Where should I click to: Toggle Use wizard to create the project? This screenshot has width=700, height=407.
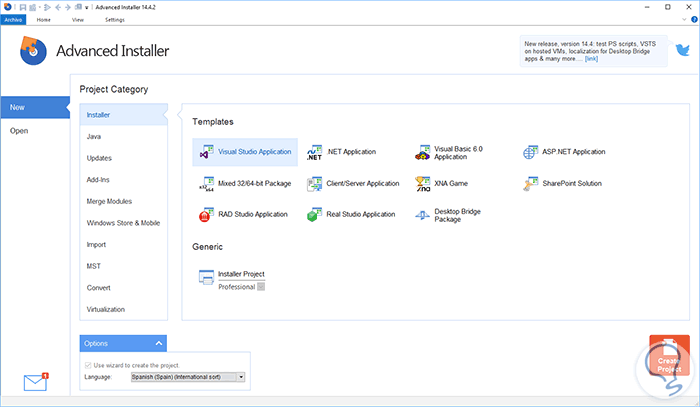[88, 365]
